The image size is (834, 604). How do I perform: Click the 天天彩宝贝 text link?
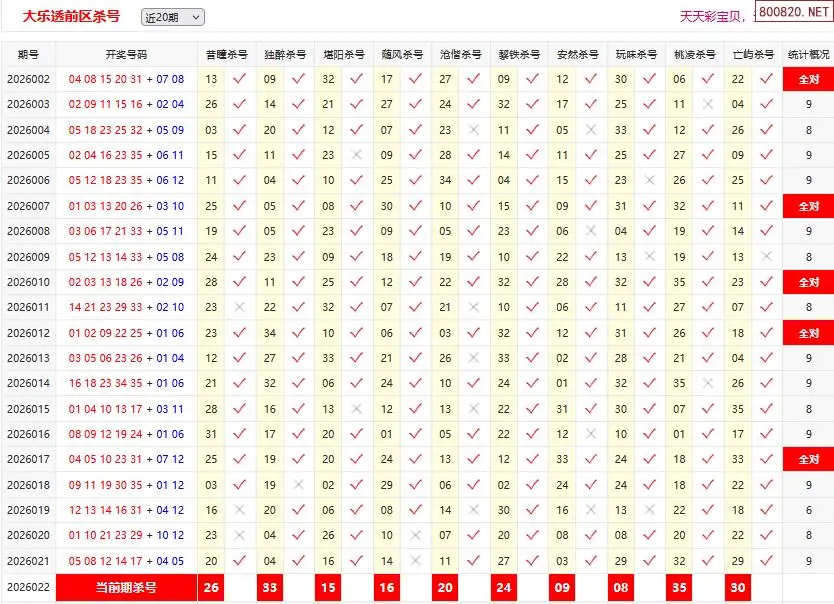[x=710, y=16]
